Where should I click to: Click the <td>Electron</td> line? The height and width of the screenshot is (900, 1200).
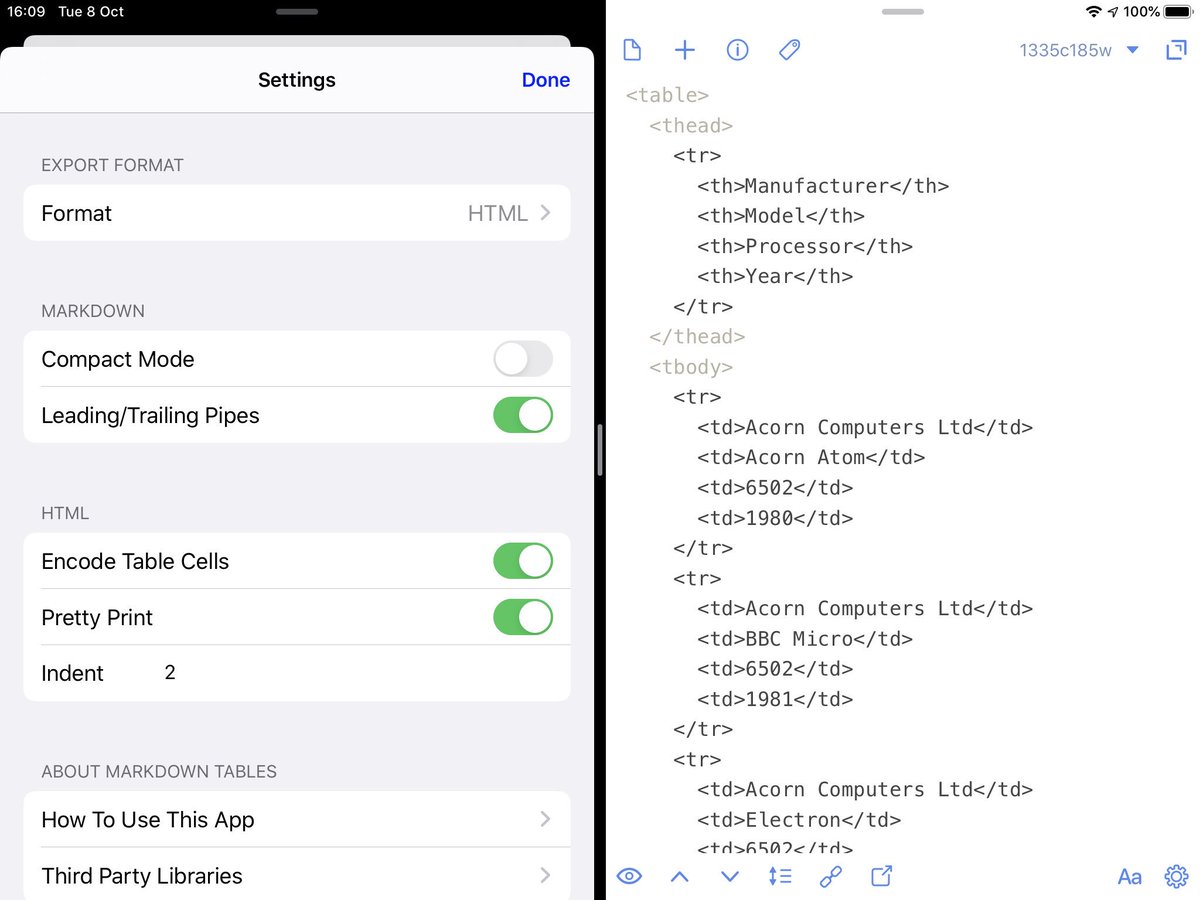coord(799,820)
